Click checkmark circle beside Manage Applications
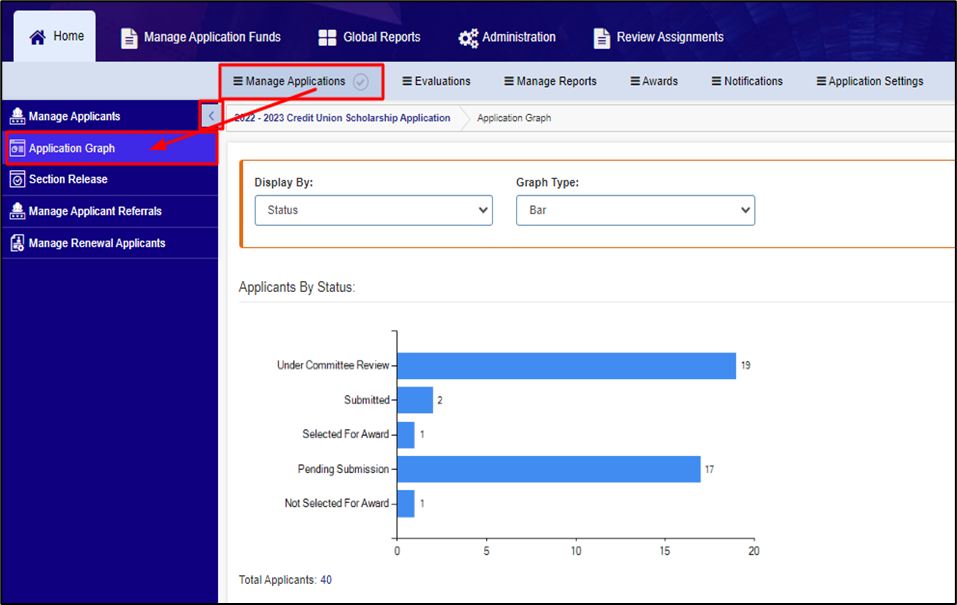This screenshot has height=605, width=957. [361, 81]
